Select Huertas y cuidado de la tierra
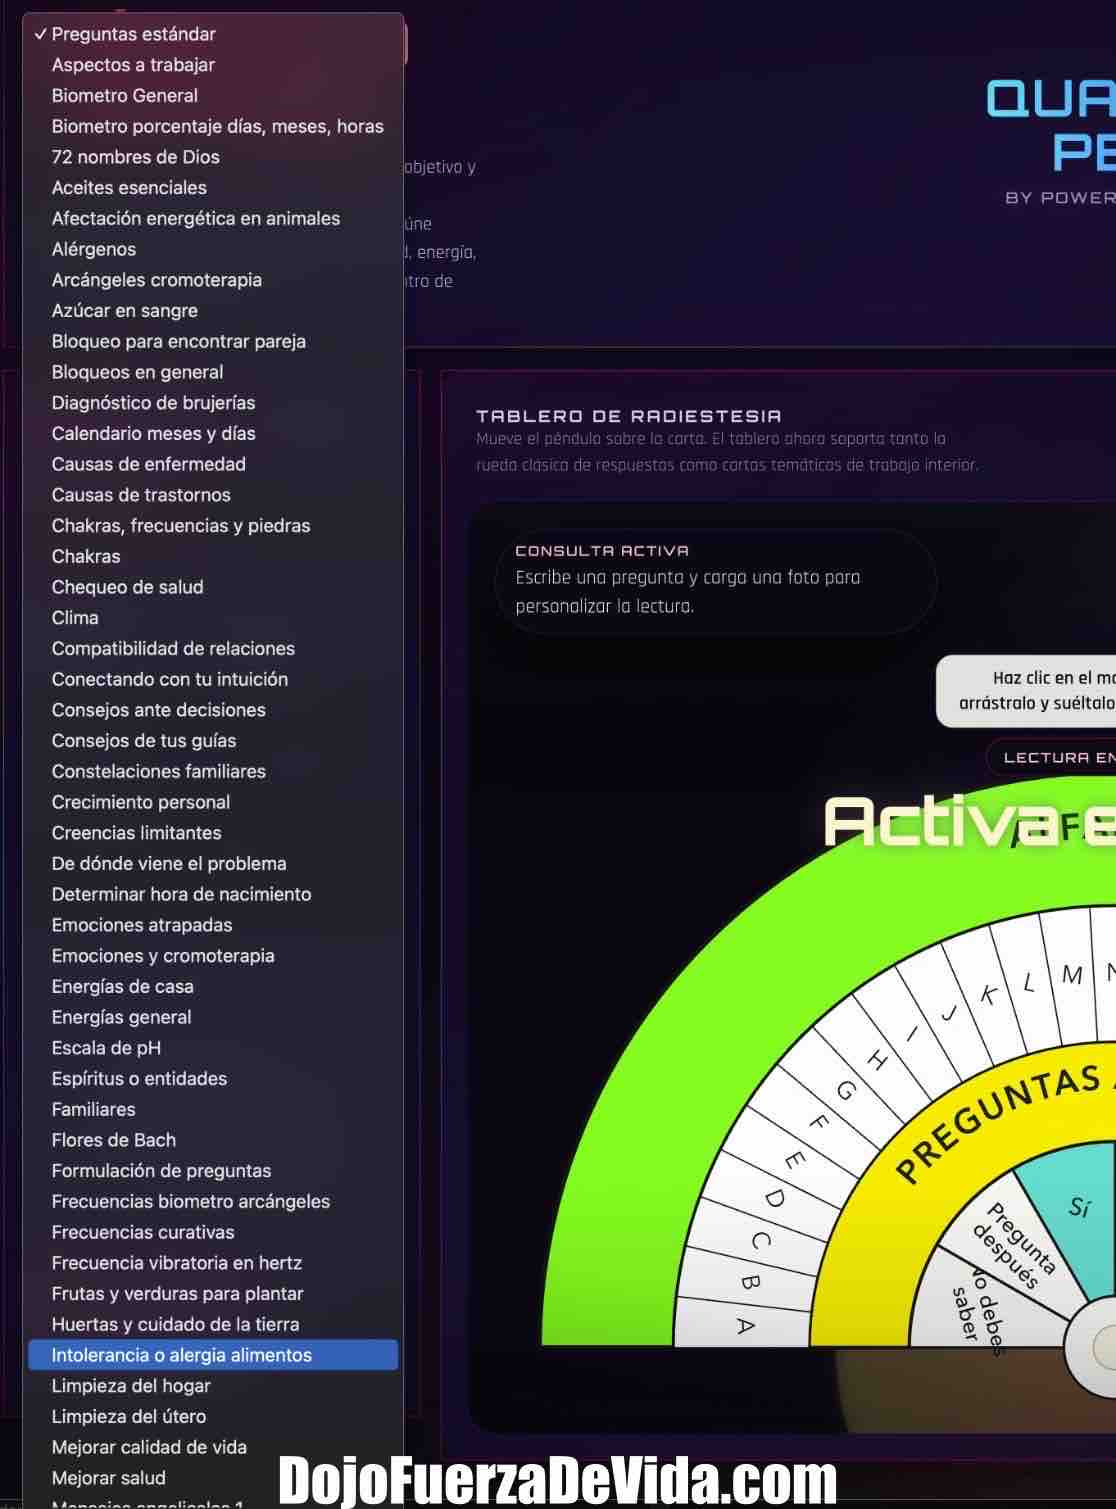This screenshot has width=1116, height=1509. [x=213, y=1325]
